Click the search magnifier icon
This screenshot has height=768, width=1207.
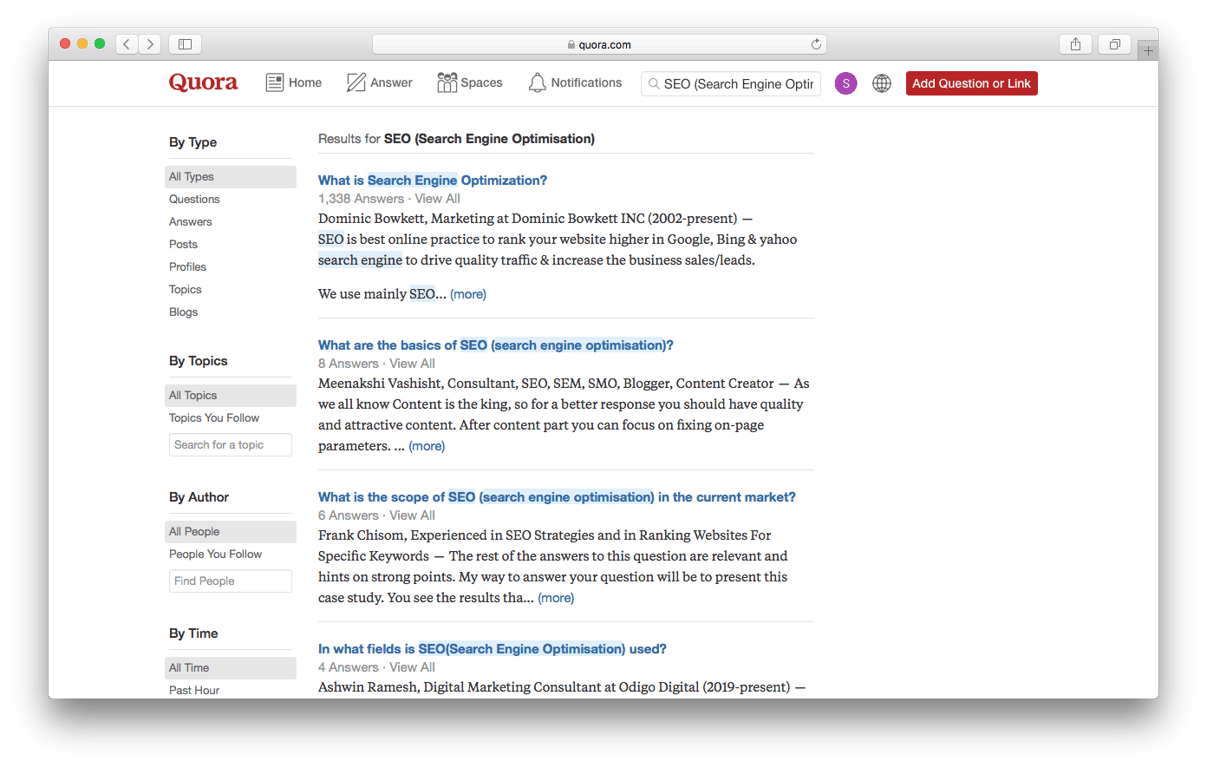[654, 83]
